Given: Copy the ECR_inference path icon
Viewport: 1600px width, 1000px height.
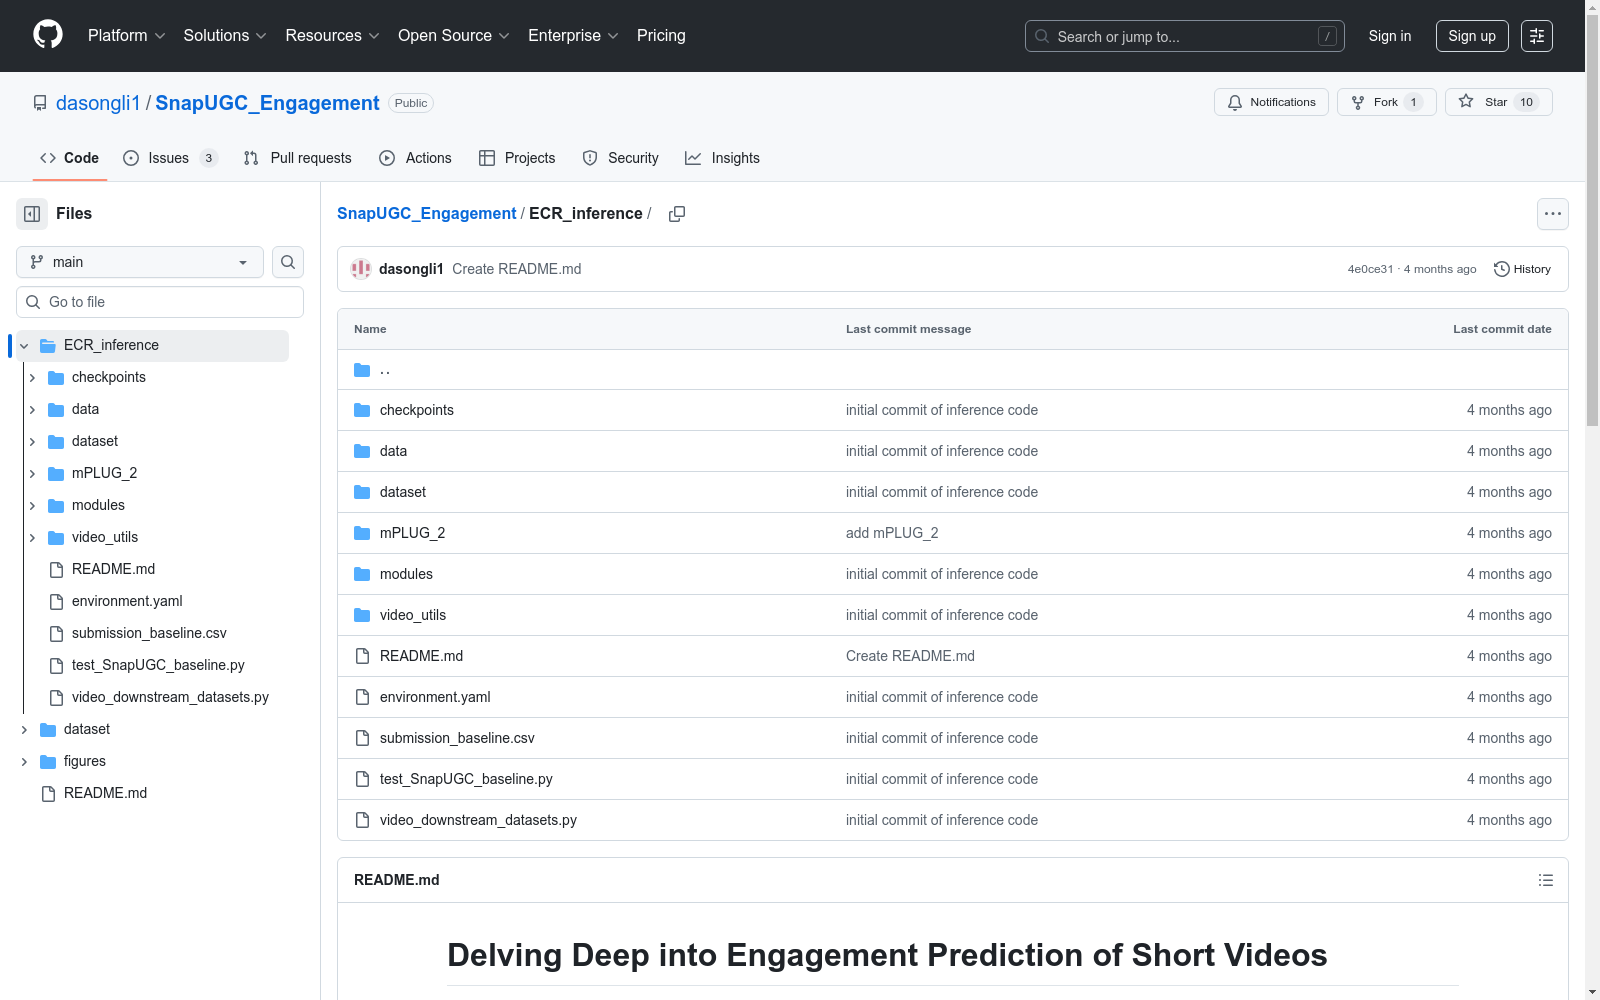Looking at the screenshot, I should click(x=677, y=214).
